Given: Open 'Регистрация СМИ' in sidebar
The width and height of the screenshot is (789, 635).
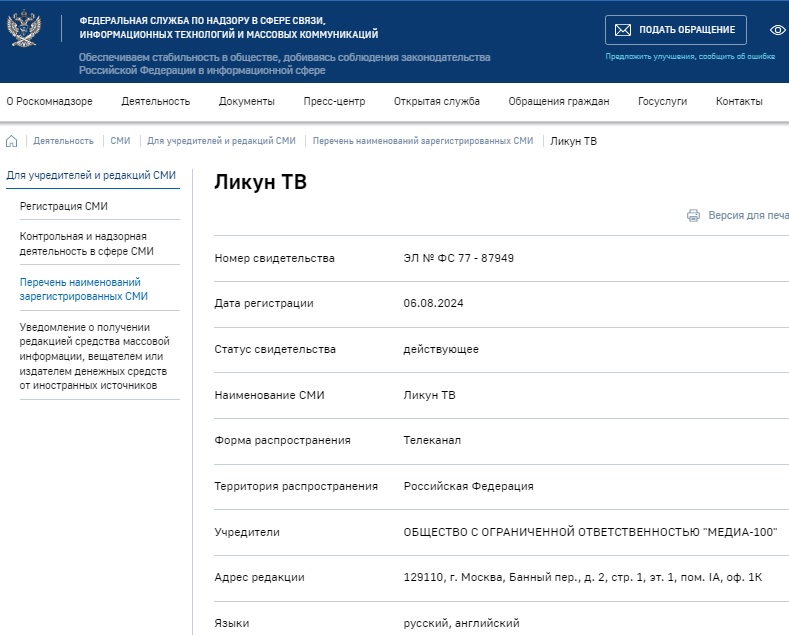Looking at the screenshot, I should pyautogui.click(x=64, y=206).
